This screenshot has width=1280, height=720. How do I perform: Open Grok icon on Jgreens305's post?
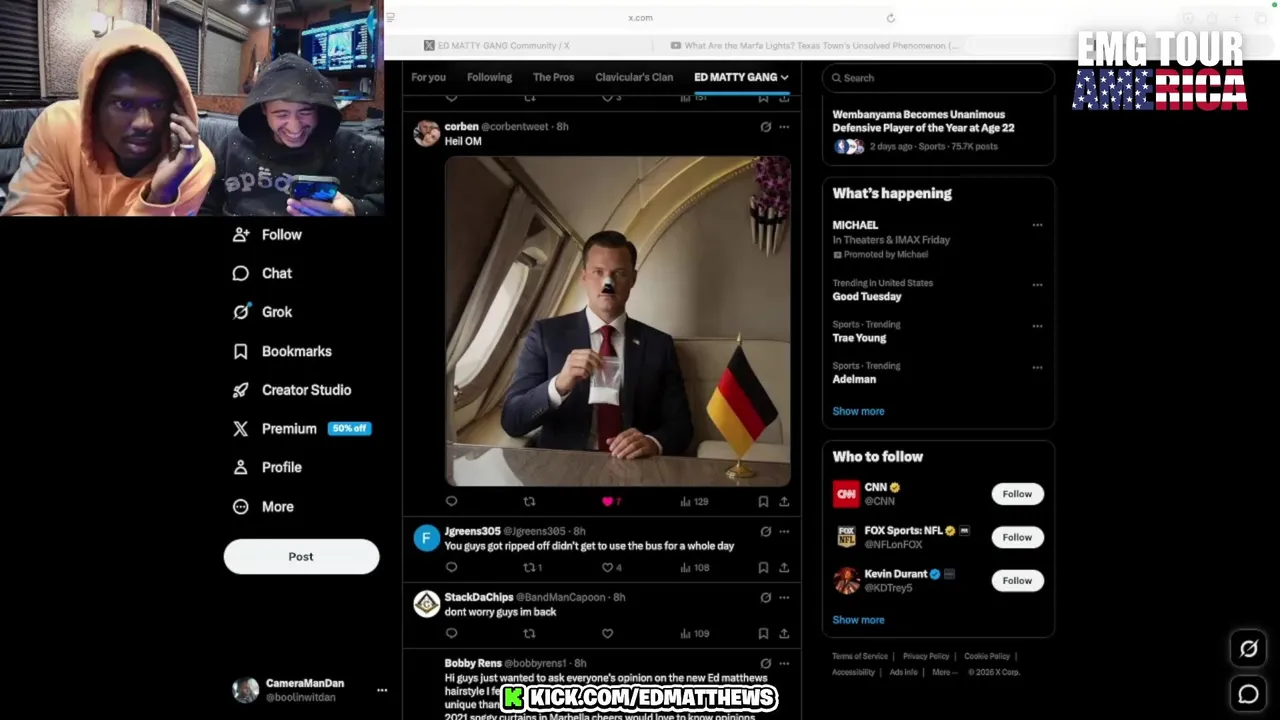765,531
